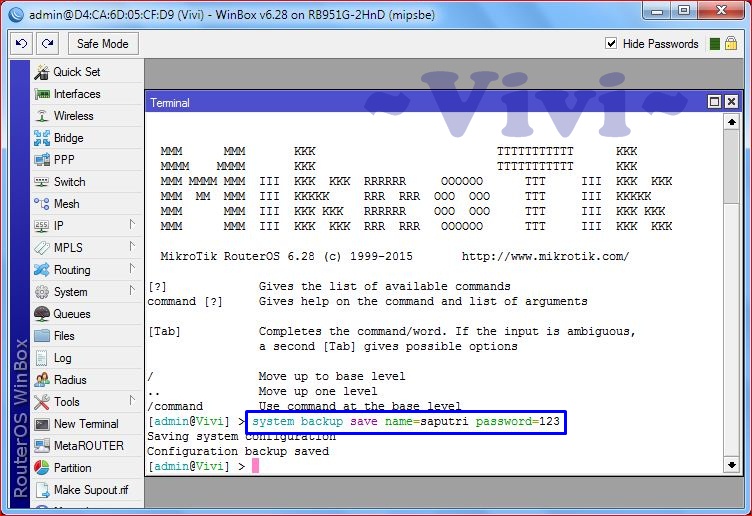This screenshot has width=752, height=516.
Task: Open the Mesh icon
Action: (x=42, y=204)
